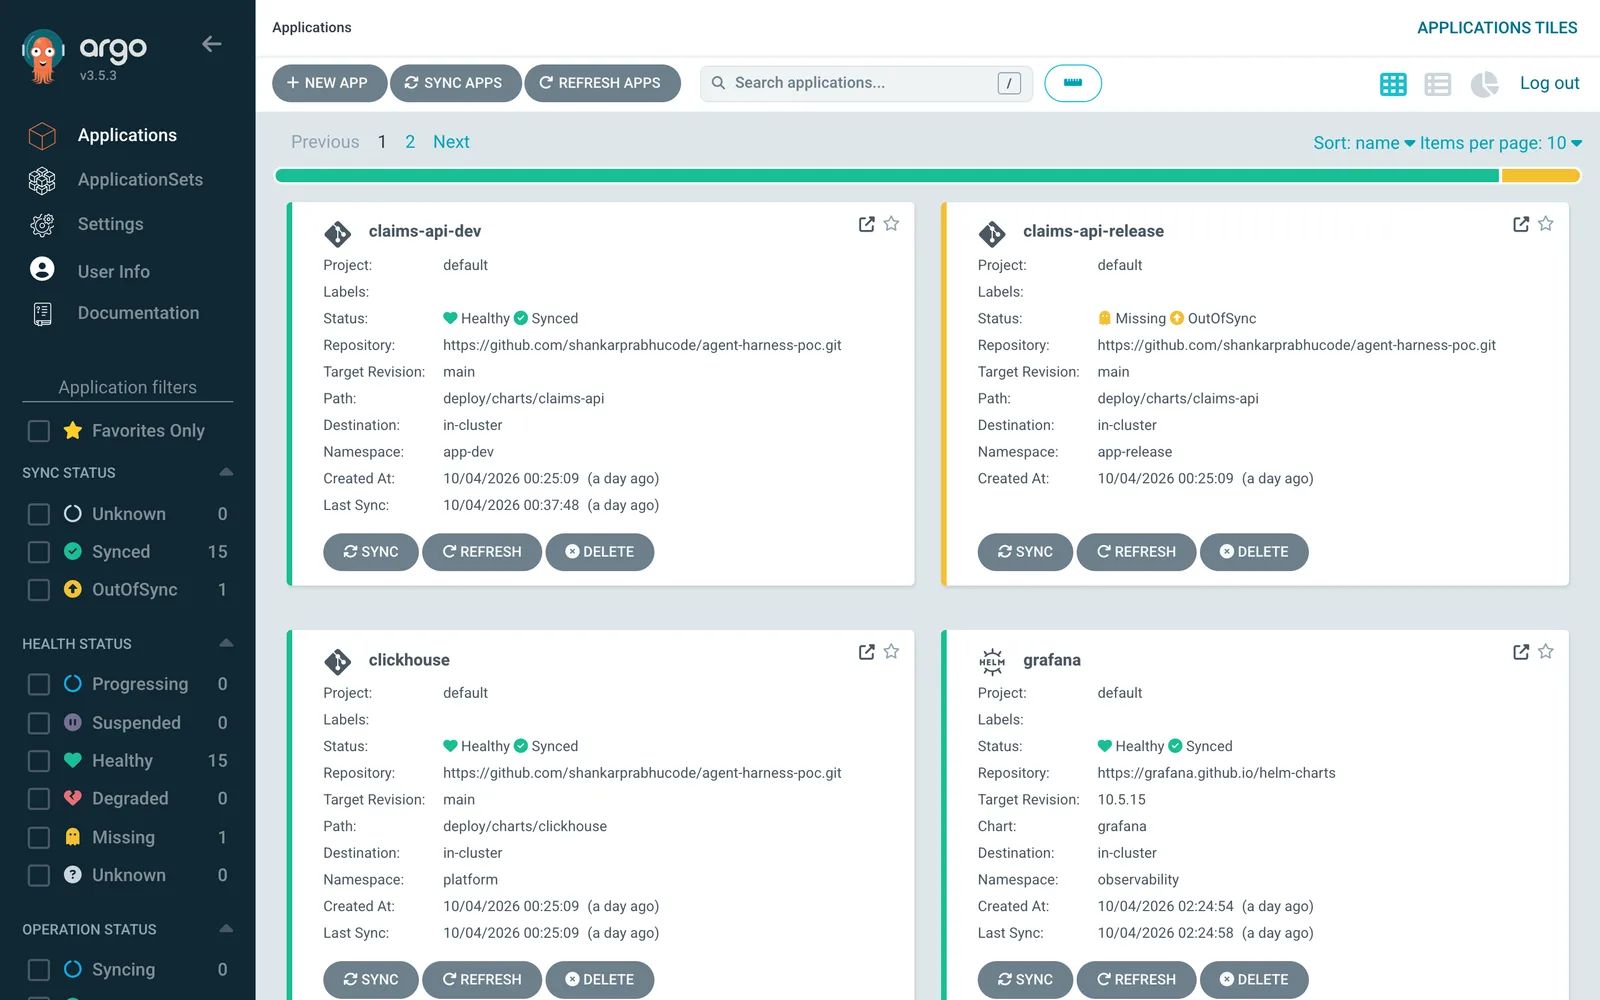Click SYNC APPS button

click(x=455, y=83)
